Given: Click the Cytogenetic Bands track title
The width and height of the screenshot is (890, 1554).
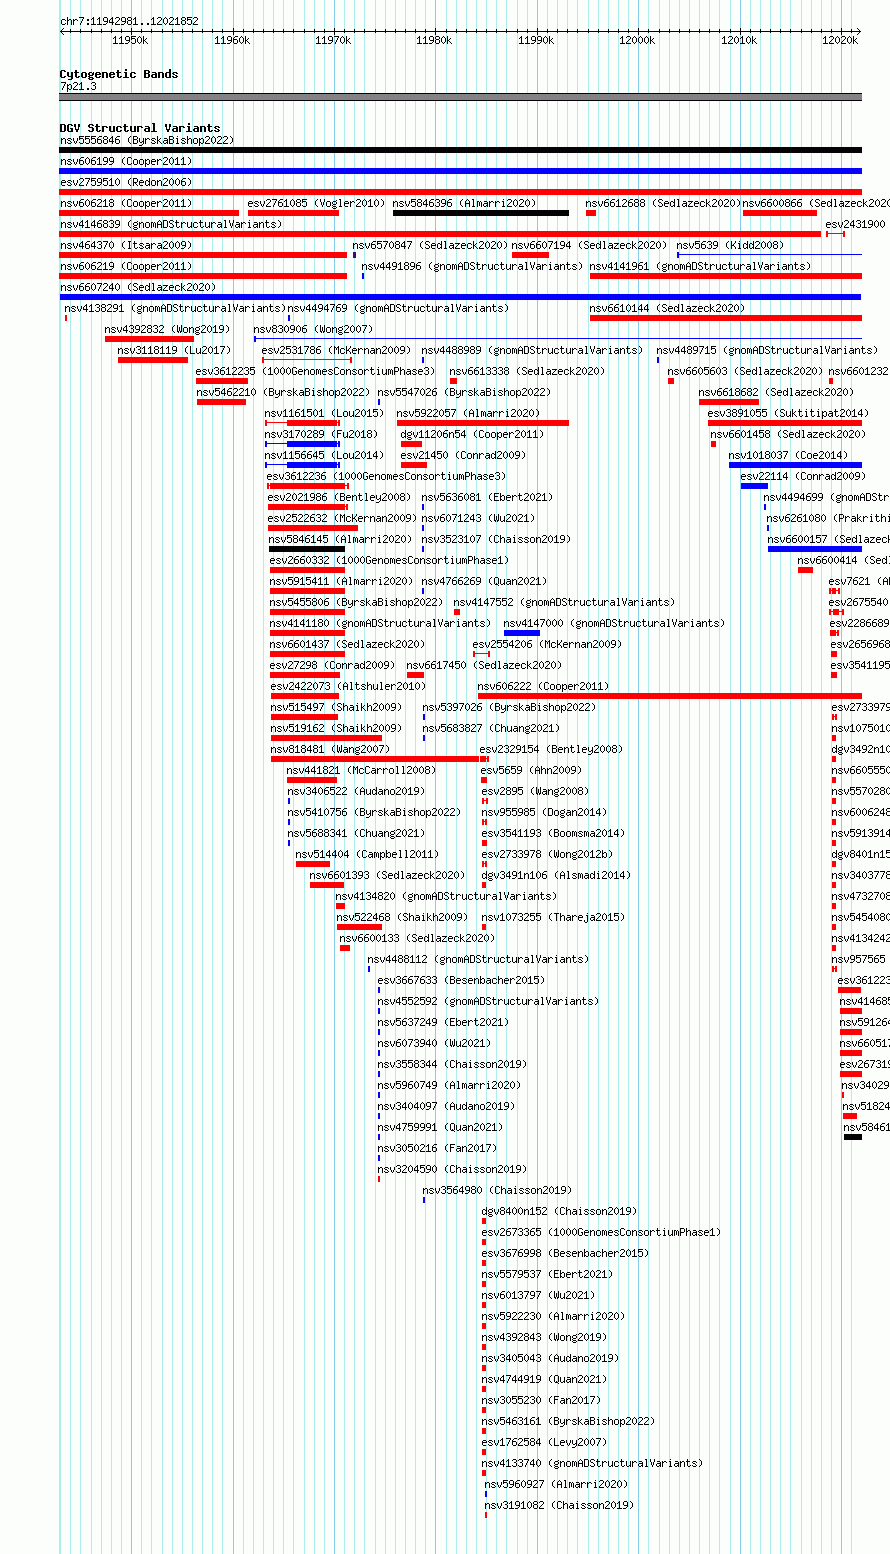Looking at the screenshot, I should [119, 74].
